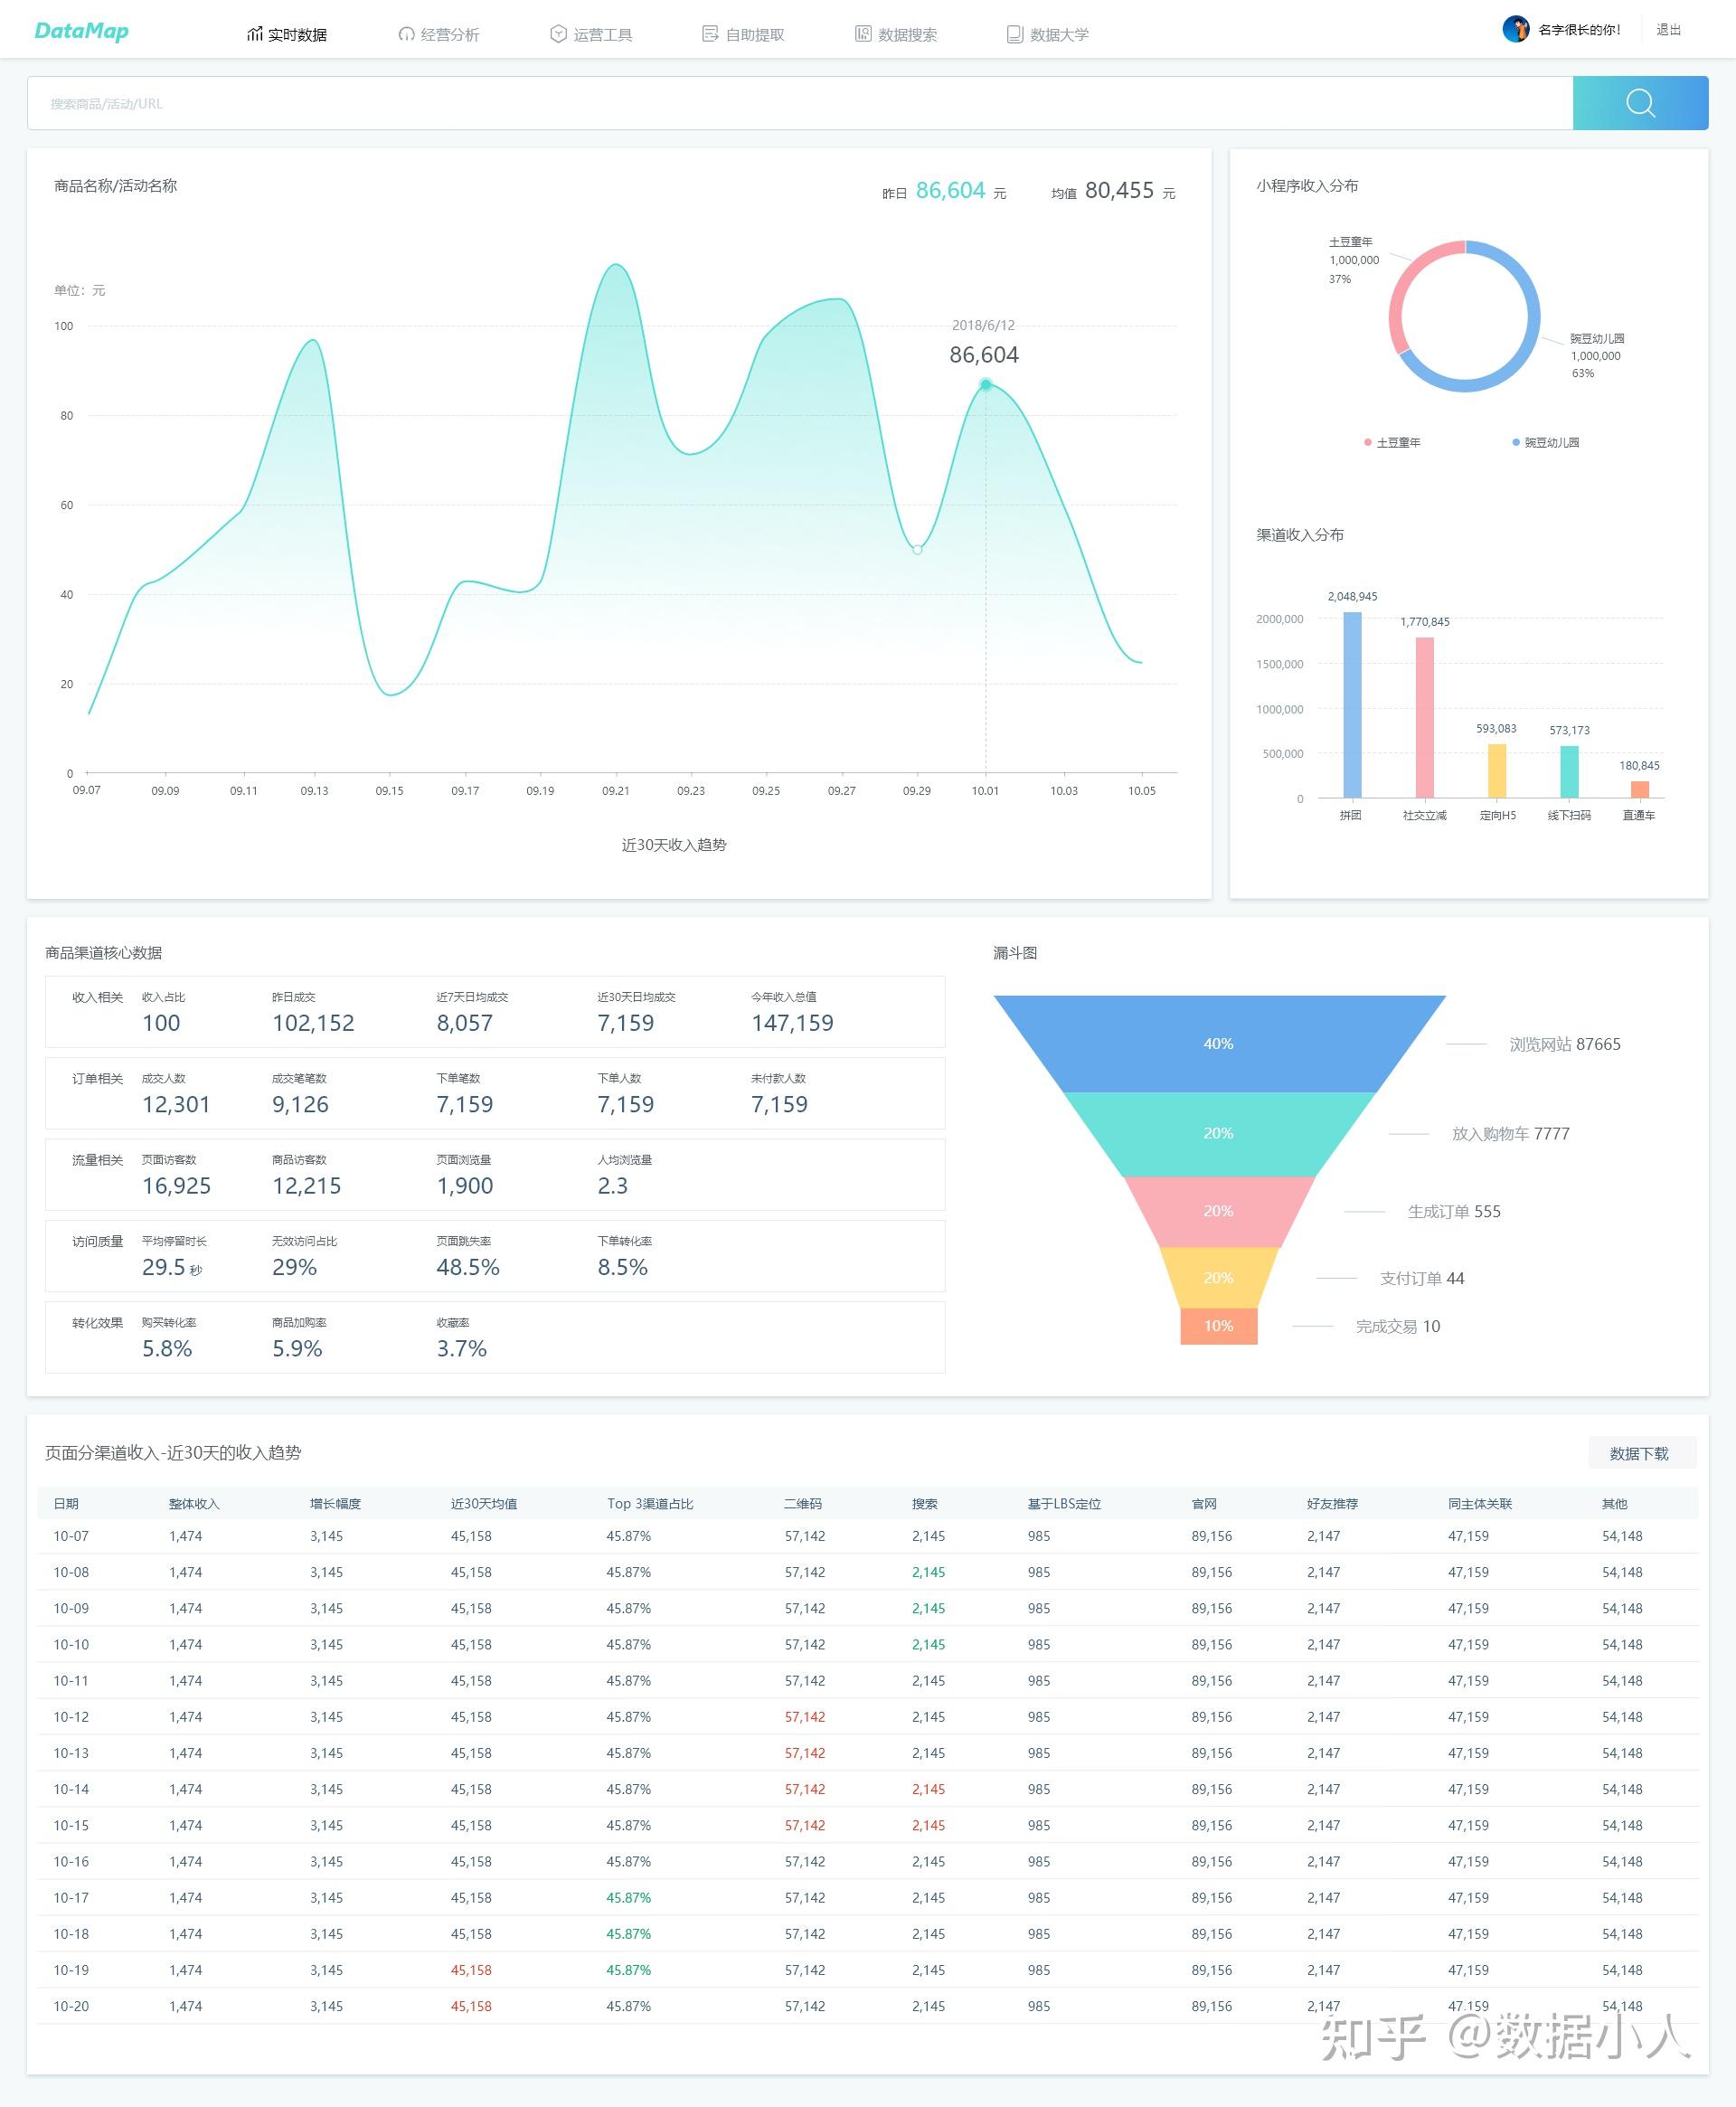
Task: Open the 经营分析 menu tab
Action: click(449, 35)
